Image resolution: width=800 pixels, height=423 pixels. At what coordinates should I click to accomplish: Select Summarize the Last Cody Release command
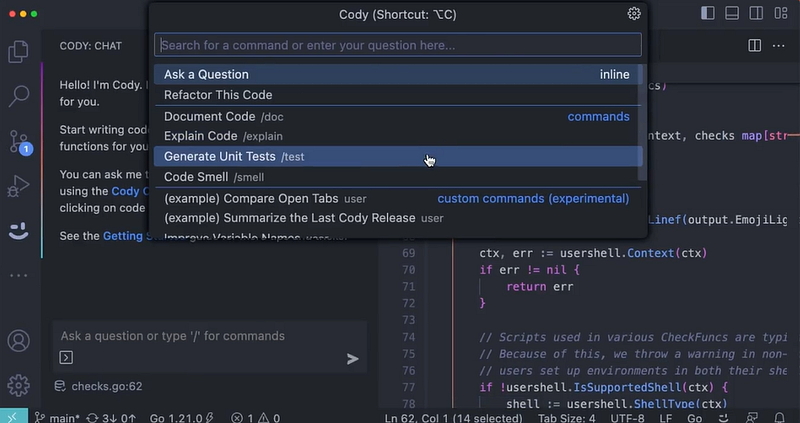pos(396,218)
